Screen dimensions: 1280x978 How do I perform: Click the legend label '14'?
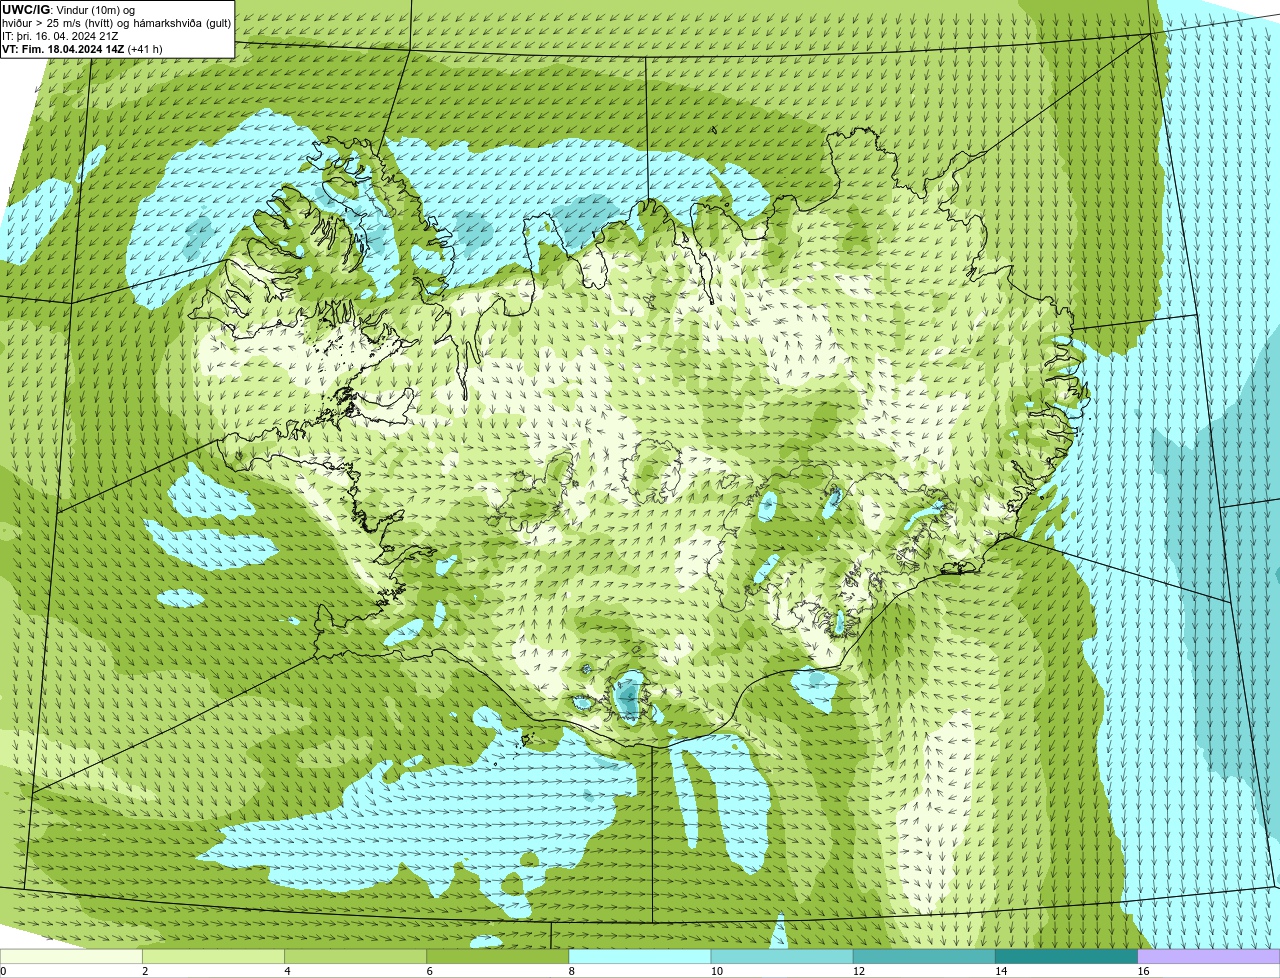point(1001,971)
